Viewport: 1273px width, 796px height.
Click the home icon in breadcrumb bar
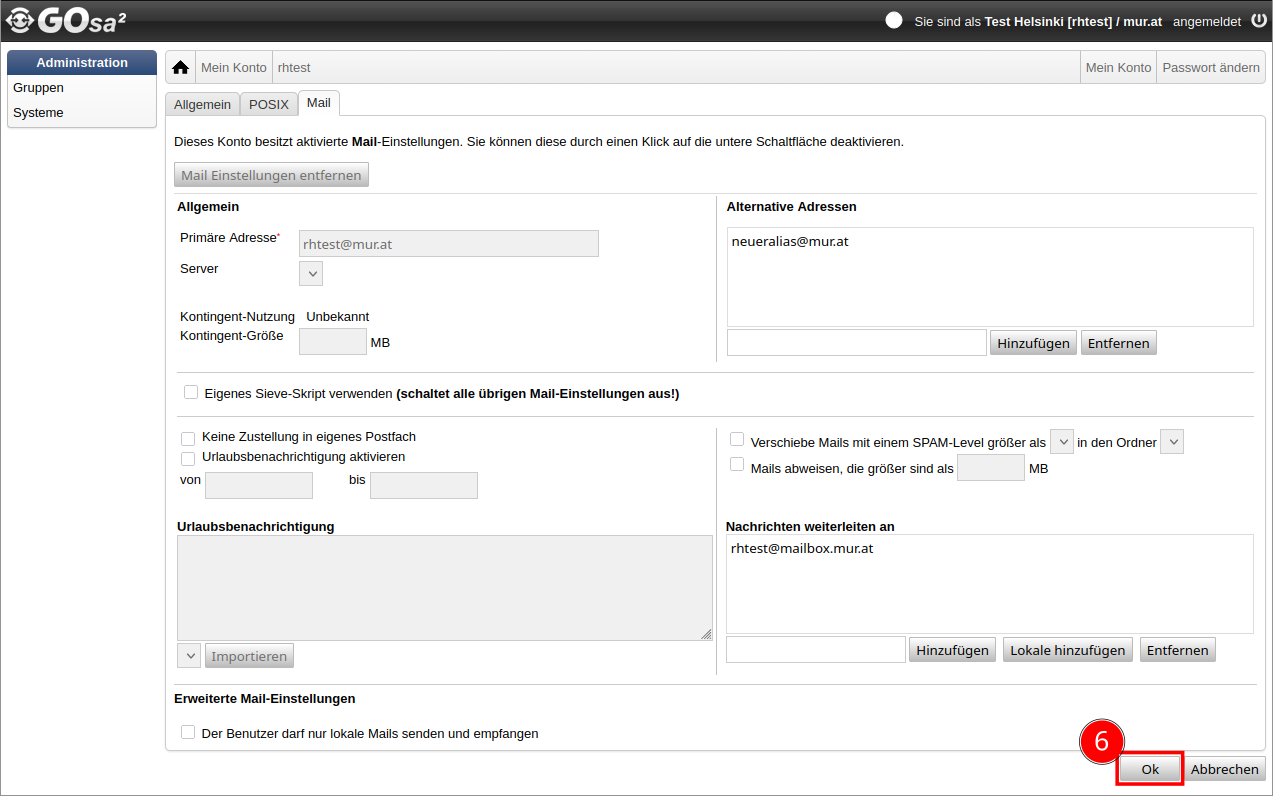180,68
